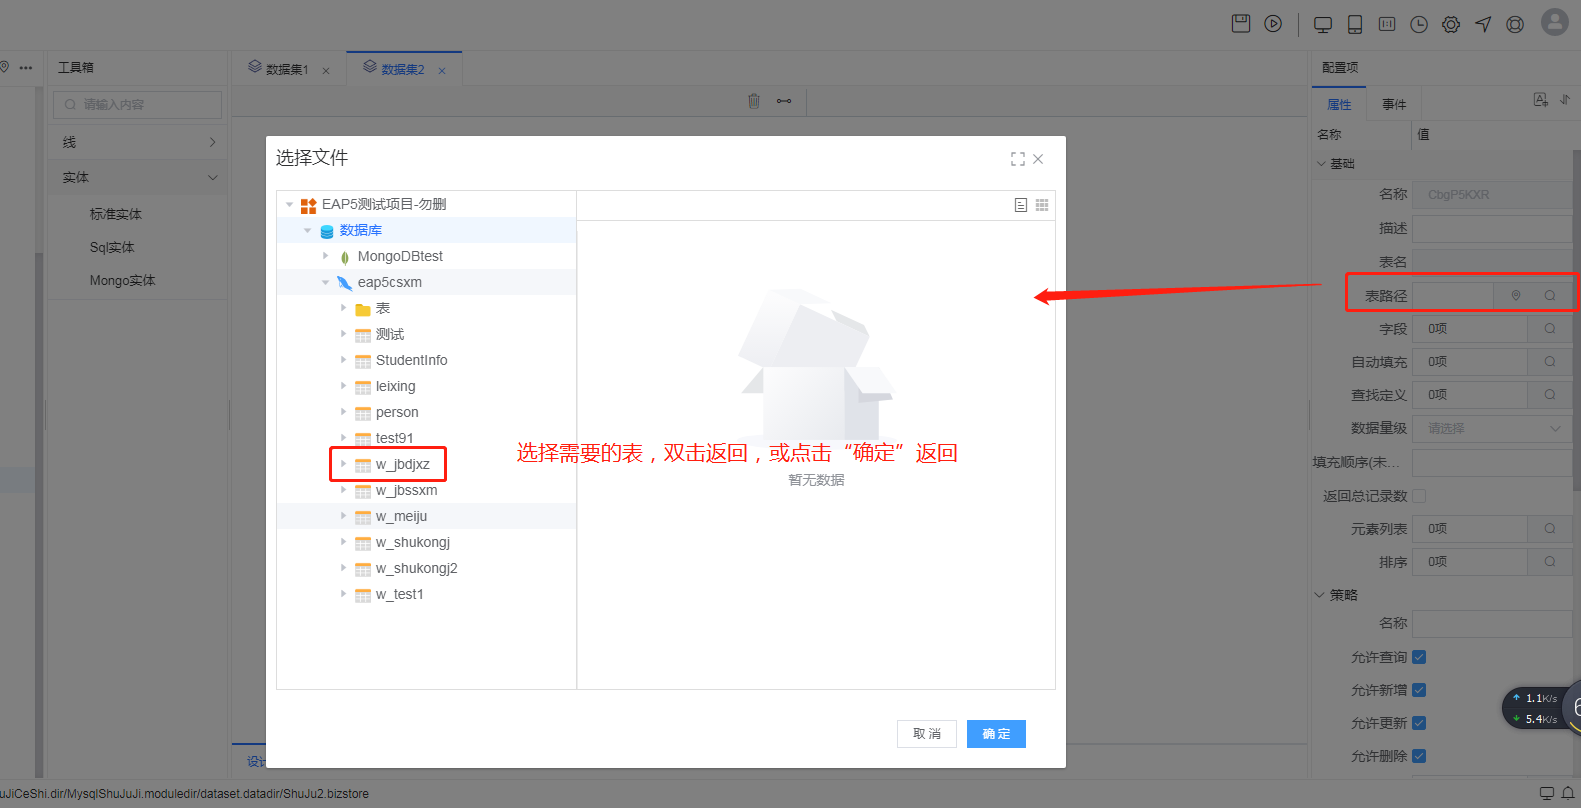Toggle the 允许查询 checkbox

(1419, 657)
